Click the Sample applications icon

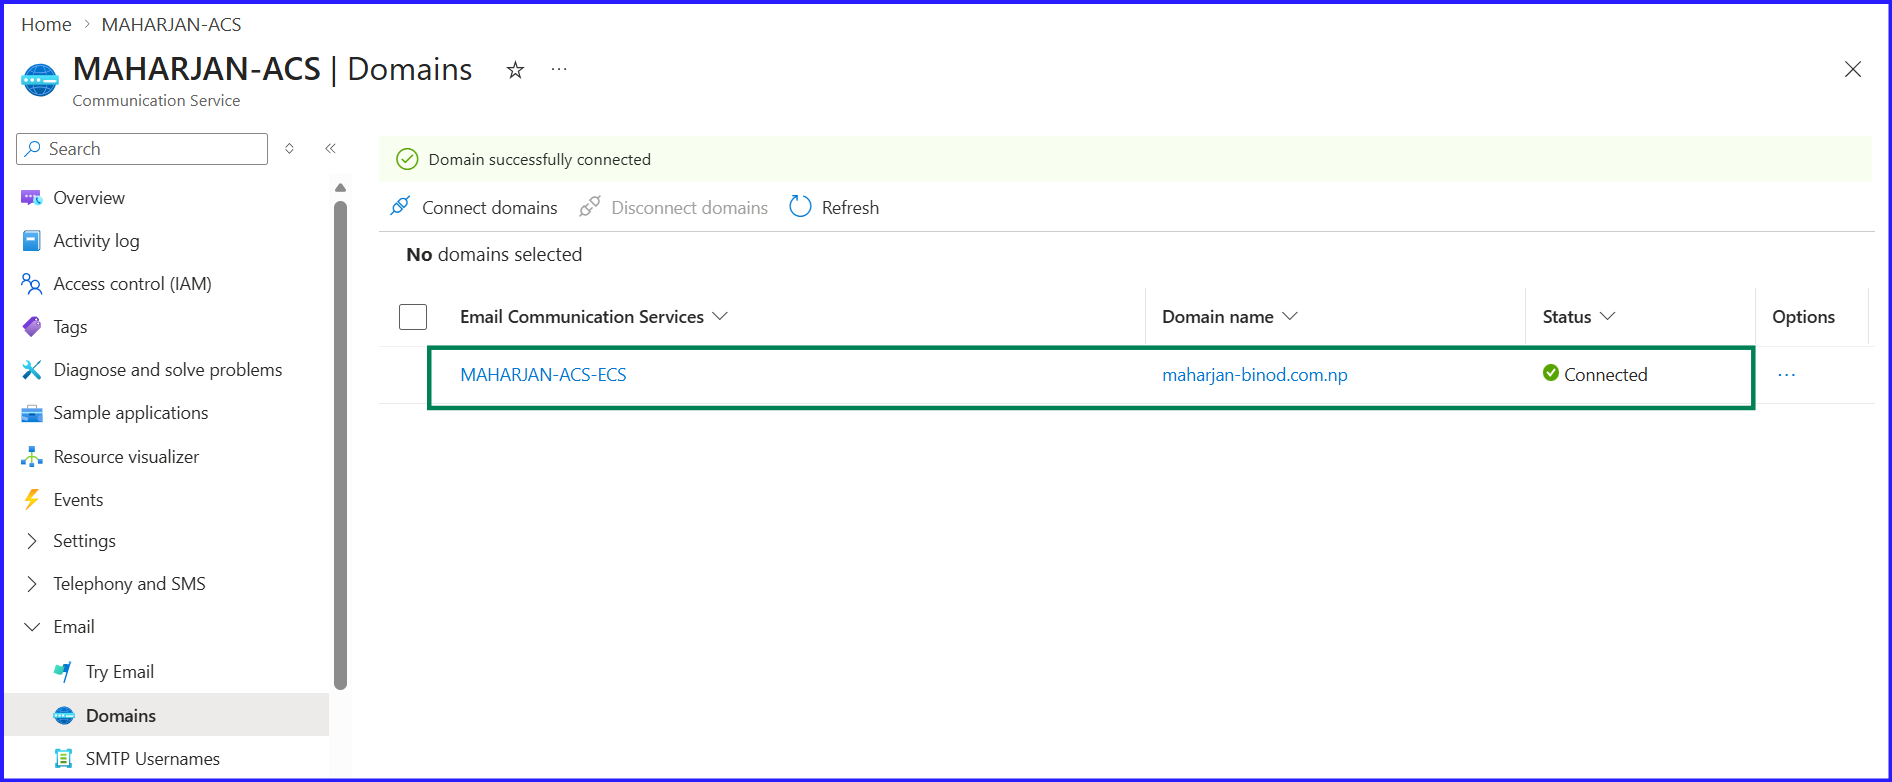[x=32, y=413]
